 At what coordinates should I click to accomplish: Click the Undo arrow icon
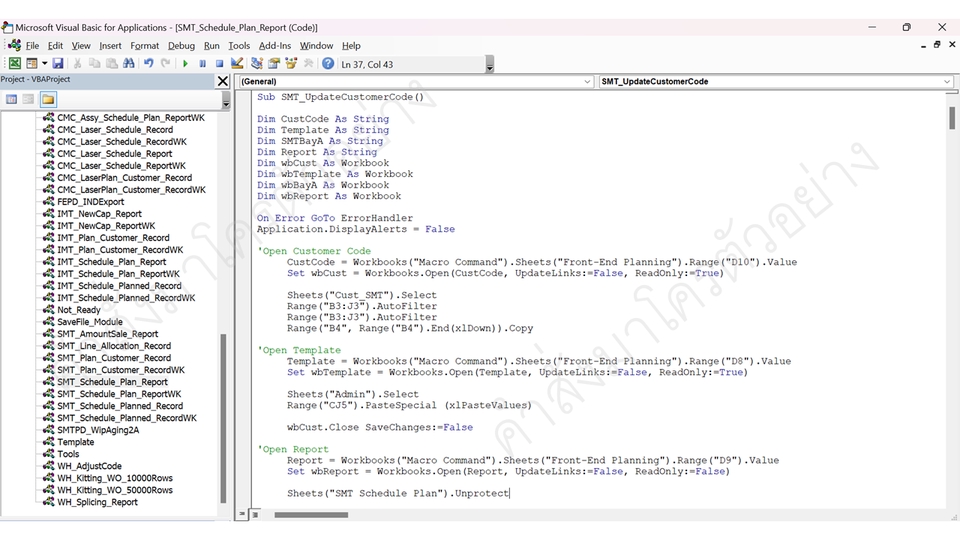tap(148, 64)
